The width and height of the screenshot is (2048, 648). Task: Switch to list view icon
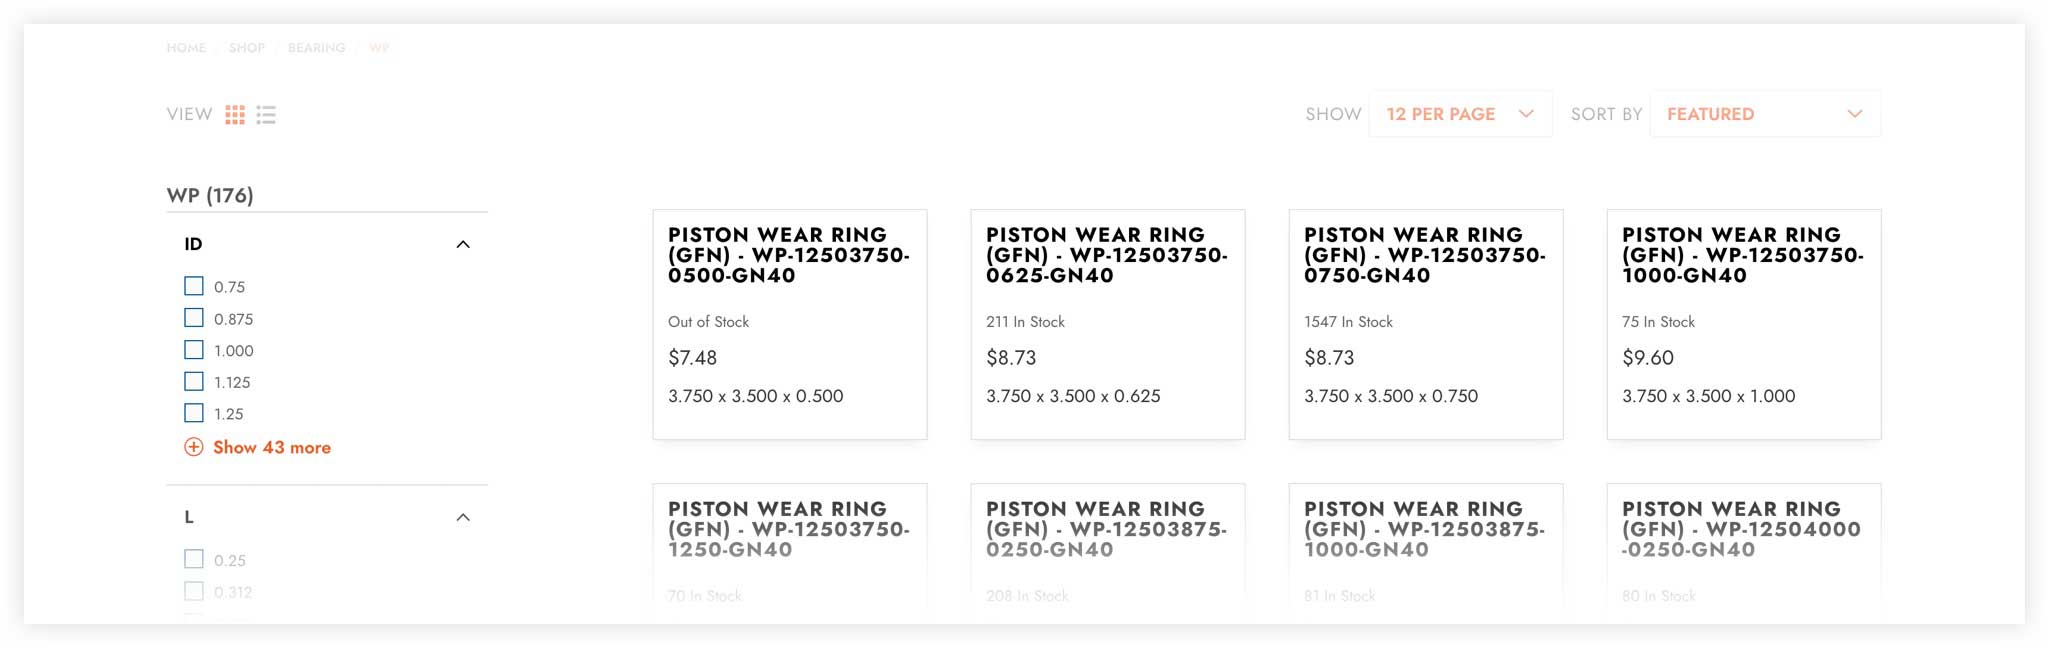point(266,115)
